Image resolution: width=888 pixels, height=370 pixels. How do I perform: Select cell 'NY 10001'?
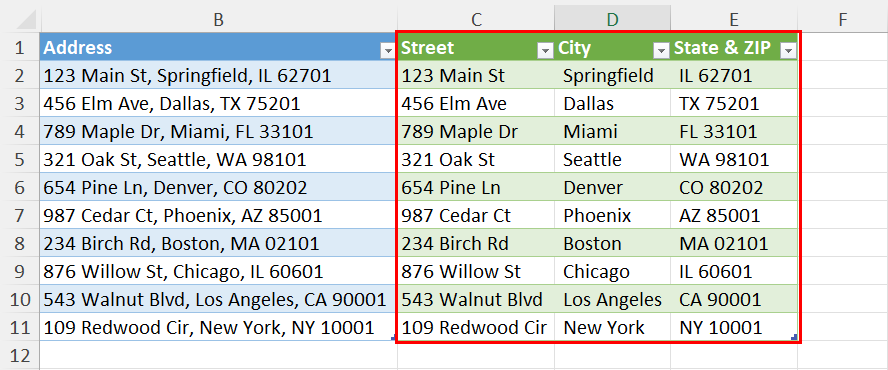click(x=734, y=327)
